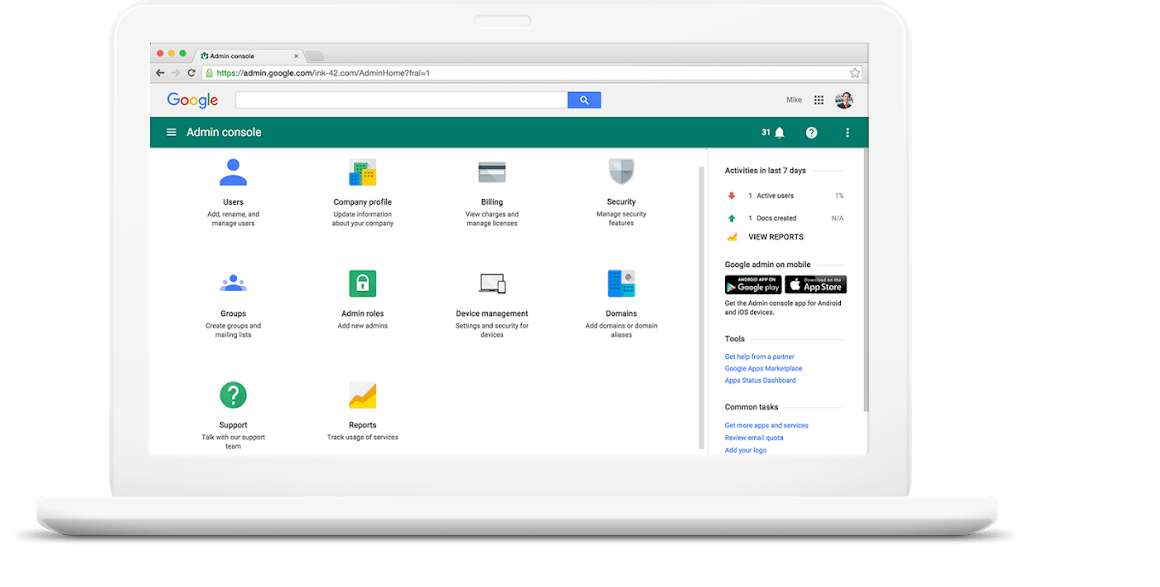Open the Support question mark icon
The height and width of the screenshot is (587, 1160).
[233, 395]
